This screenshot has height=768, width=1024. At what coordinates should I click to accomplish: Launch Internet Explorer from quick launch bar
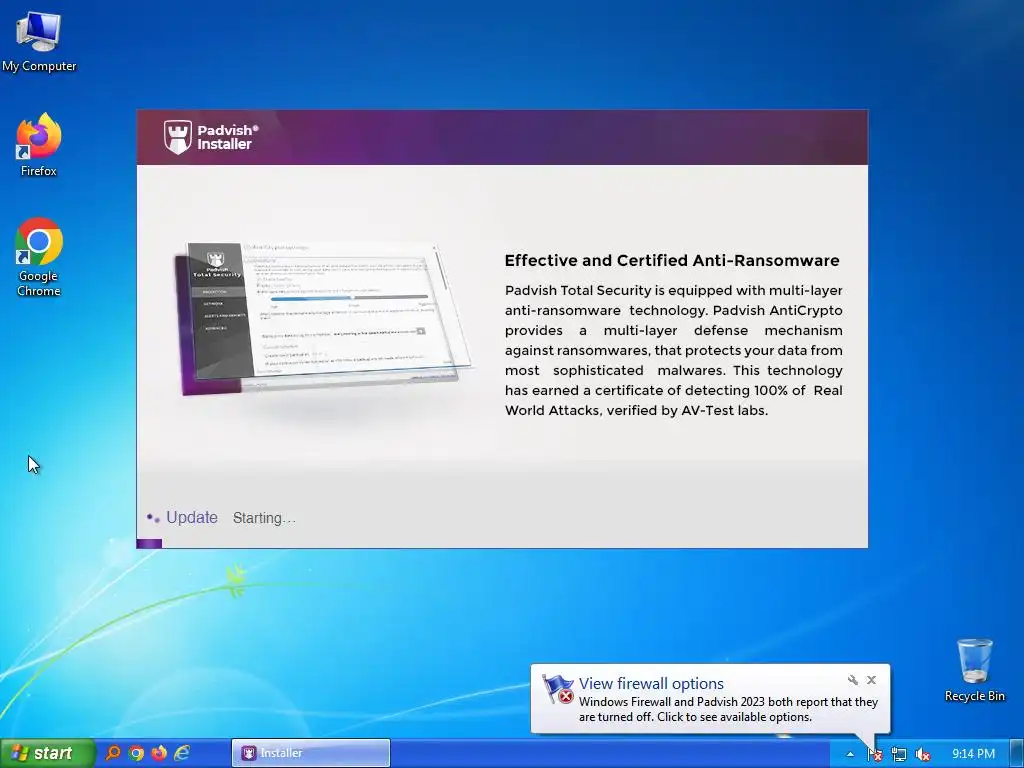click(x=182, y=753)
